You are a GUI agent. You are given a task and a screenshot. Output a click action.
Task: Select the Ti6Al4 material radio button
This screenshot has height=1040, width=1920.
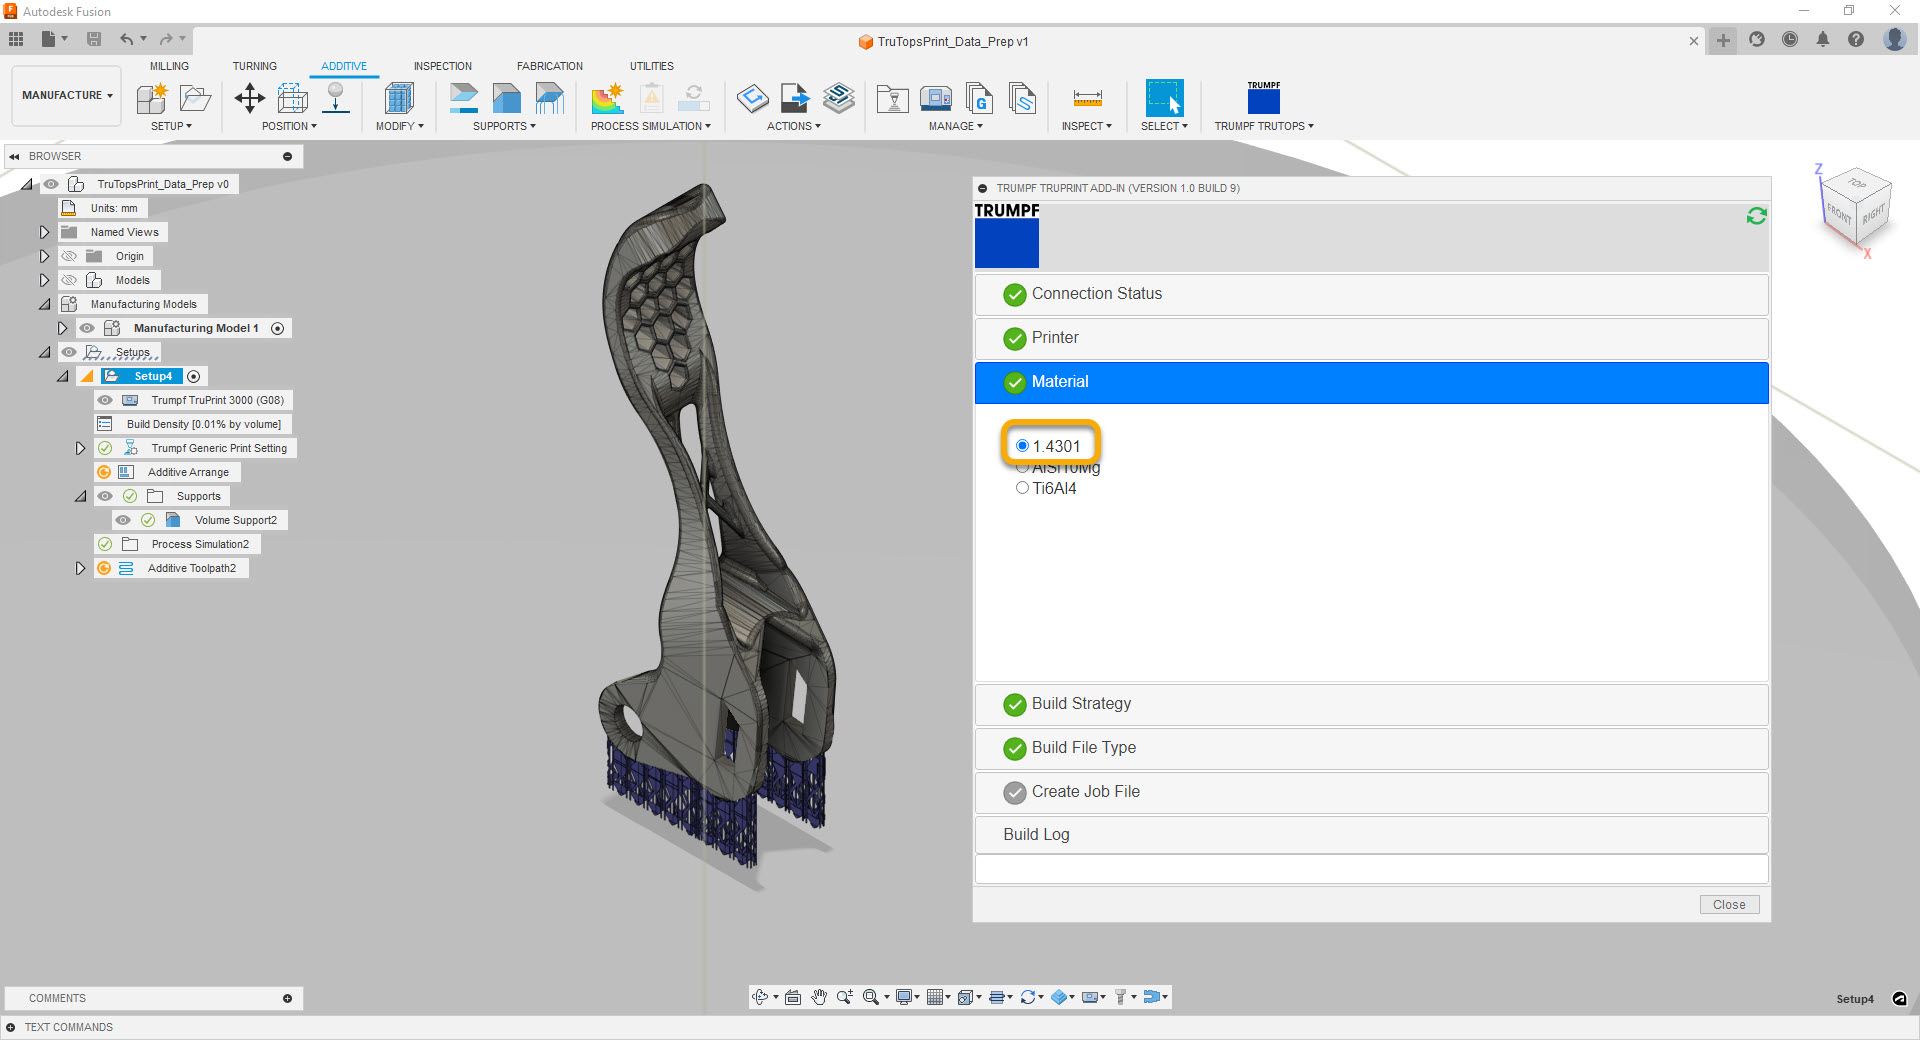pos(1022,488)
